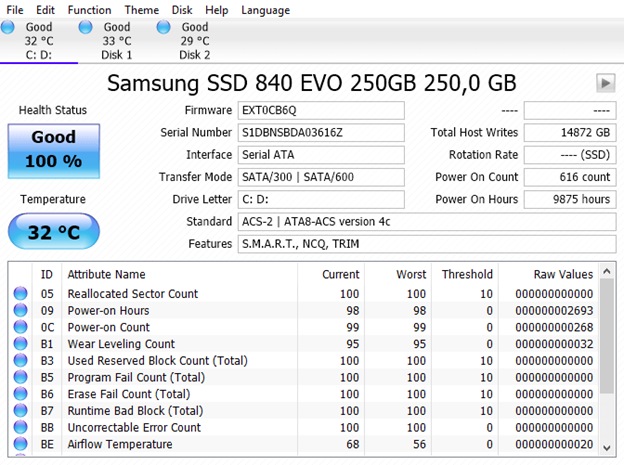Click status orb for Wear Leveling Count

[x=20, y=344]
